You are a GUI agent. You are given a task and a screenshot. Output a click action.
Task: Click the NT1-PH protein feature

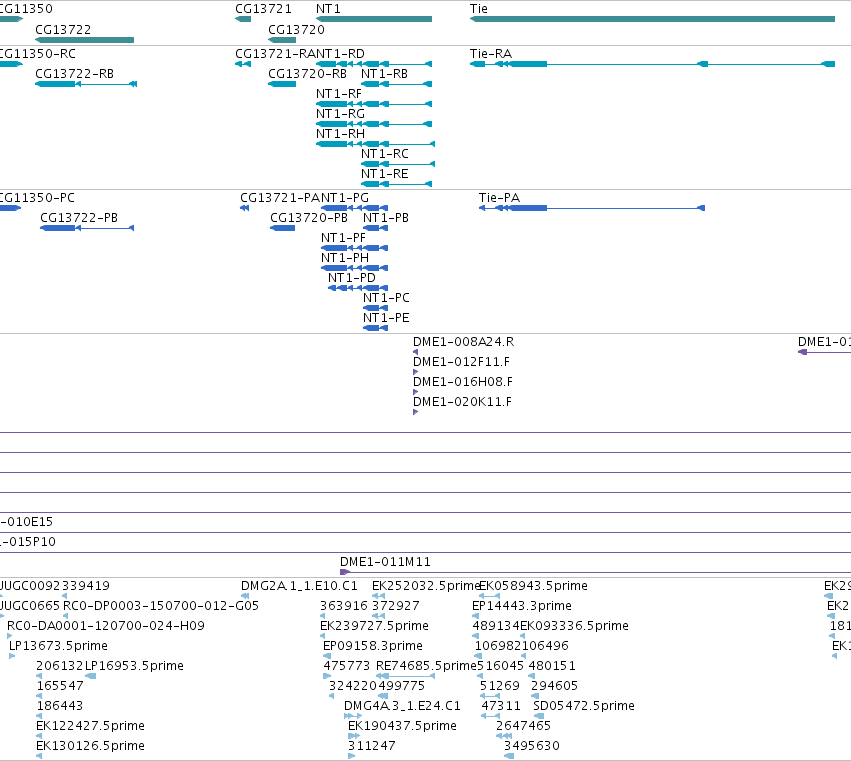click(354, 268)
